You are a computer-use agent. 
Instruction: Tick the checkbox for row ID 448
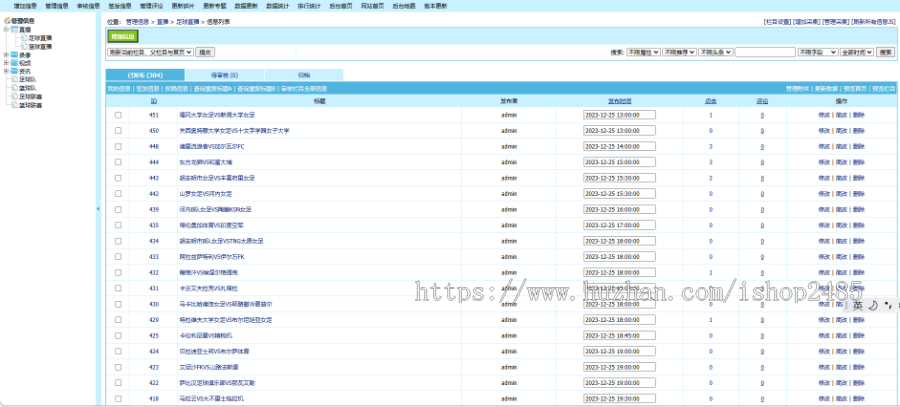118,146
